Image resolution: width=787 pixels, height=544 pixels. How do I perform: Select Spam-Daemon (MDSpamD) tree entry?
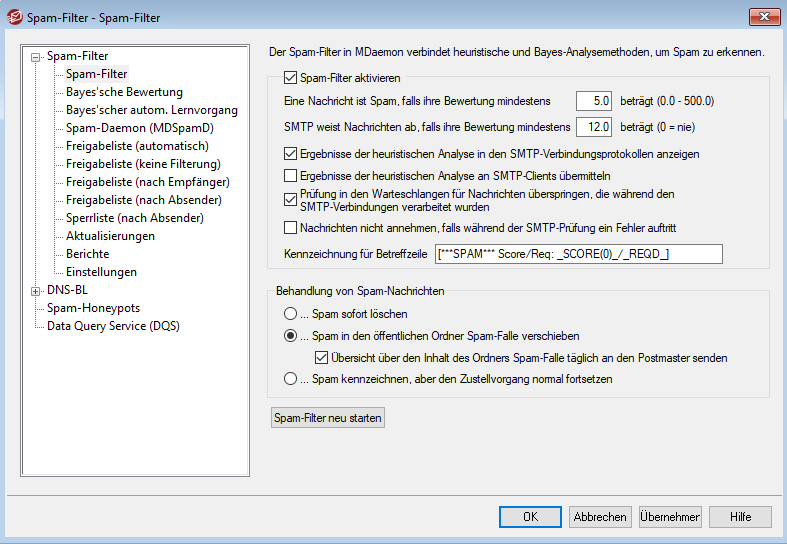click(x=139, y=128)
